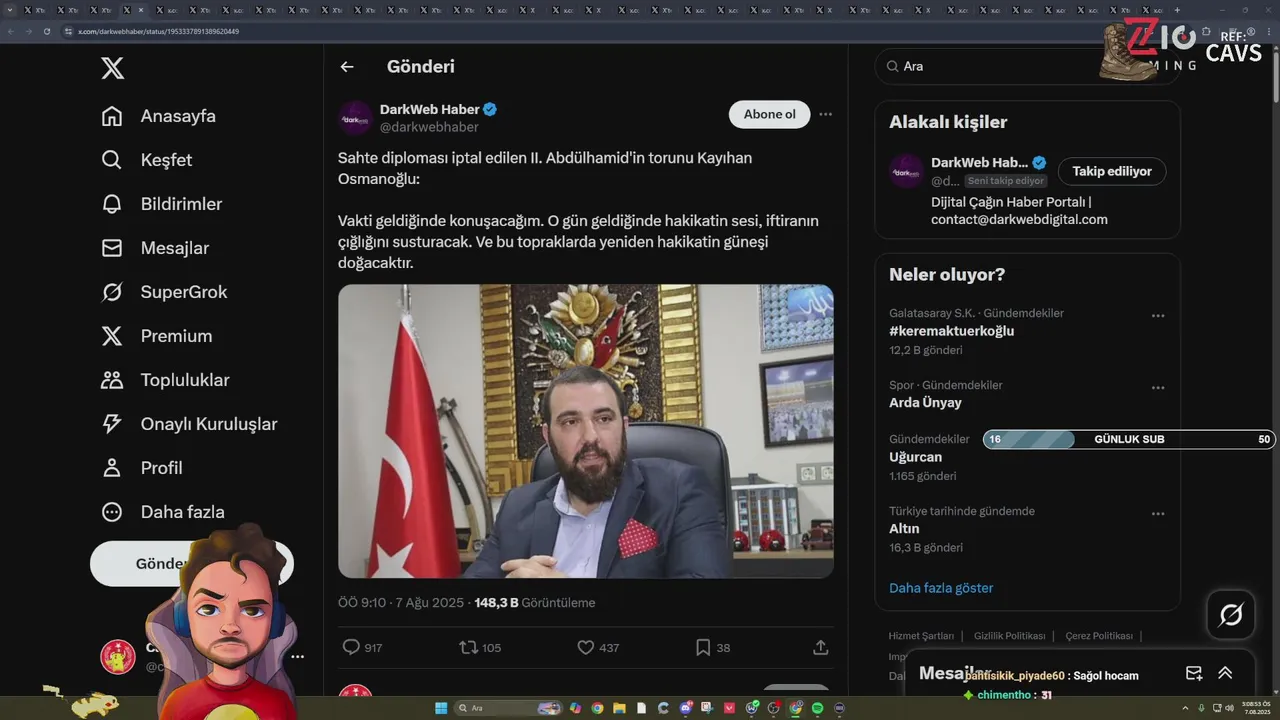The width and height of the screenshot is (1280, 720).
Task: Click the Hizmet Şartları footer link
Action: [921, 636]
